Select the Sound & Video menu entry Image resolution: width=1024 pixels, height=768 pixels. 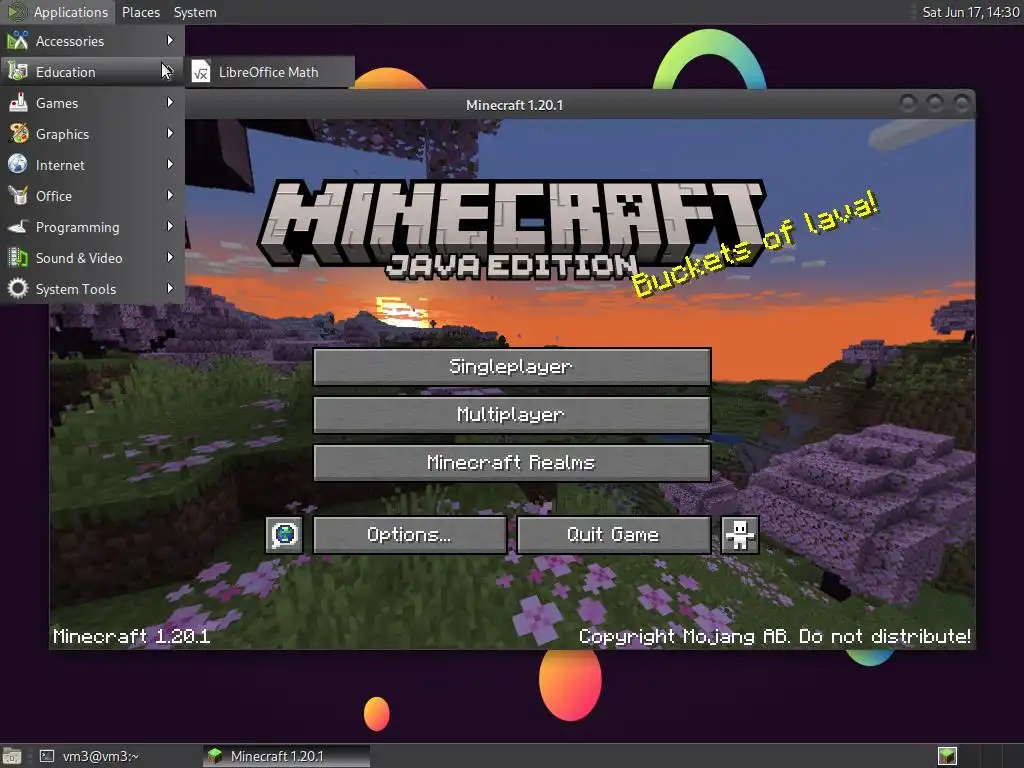[x=93, y=257]
